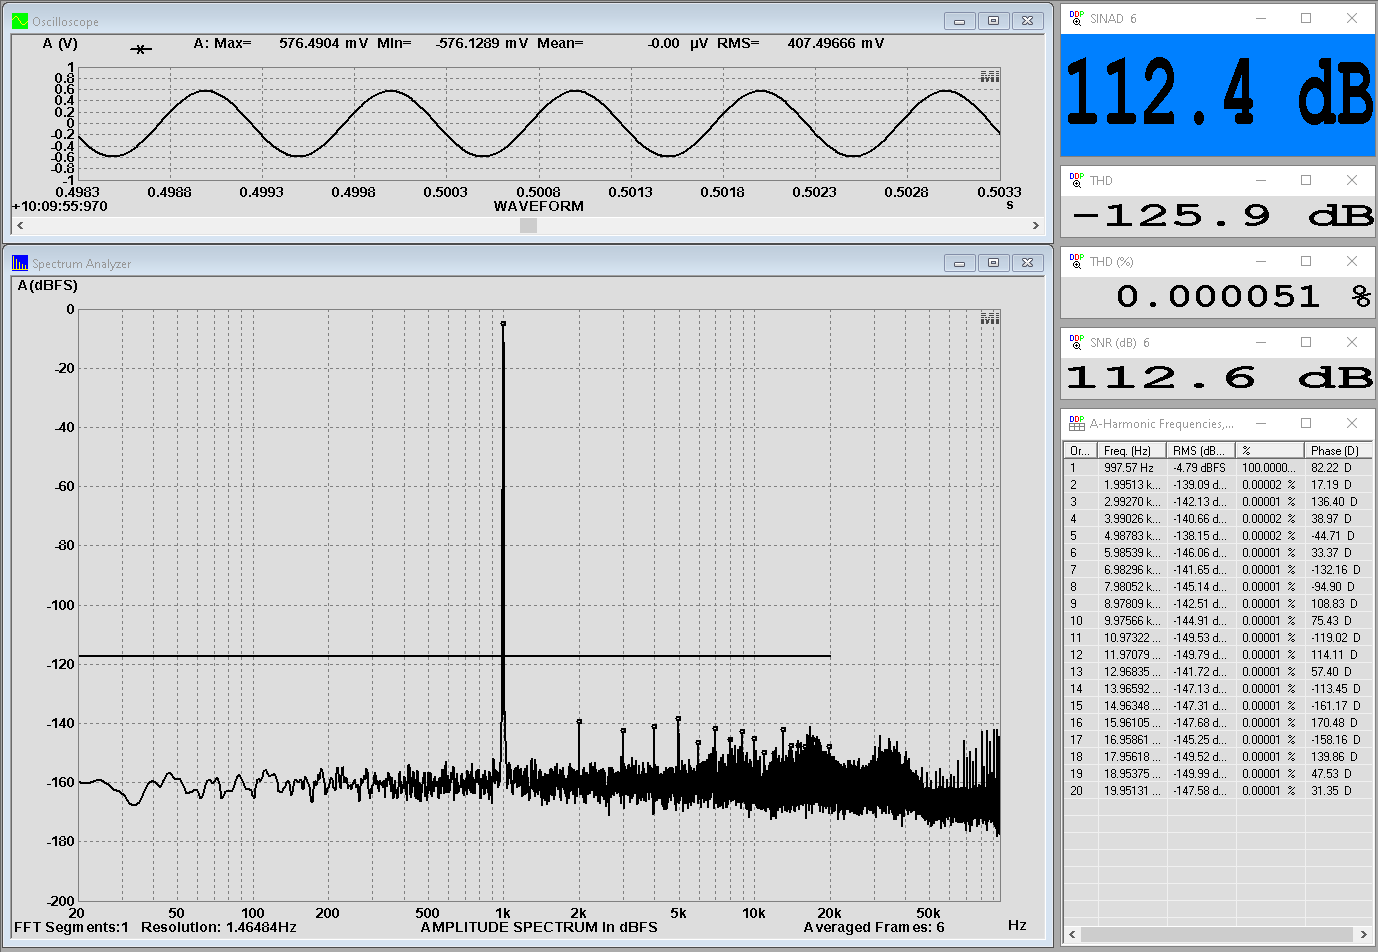Click the A(dBFS) axis label in Spectrum Analyzer
Viewport: 1378px width, 952px height.
point(47,286)
